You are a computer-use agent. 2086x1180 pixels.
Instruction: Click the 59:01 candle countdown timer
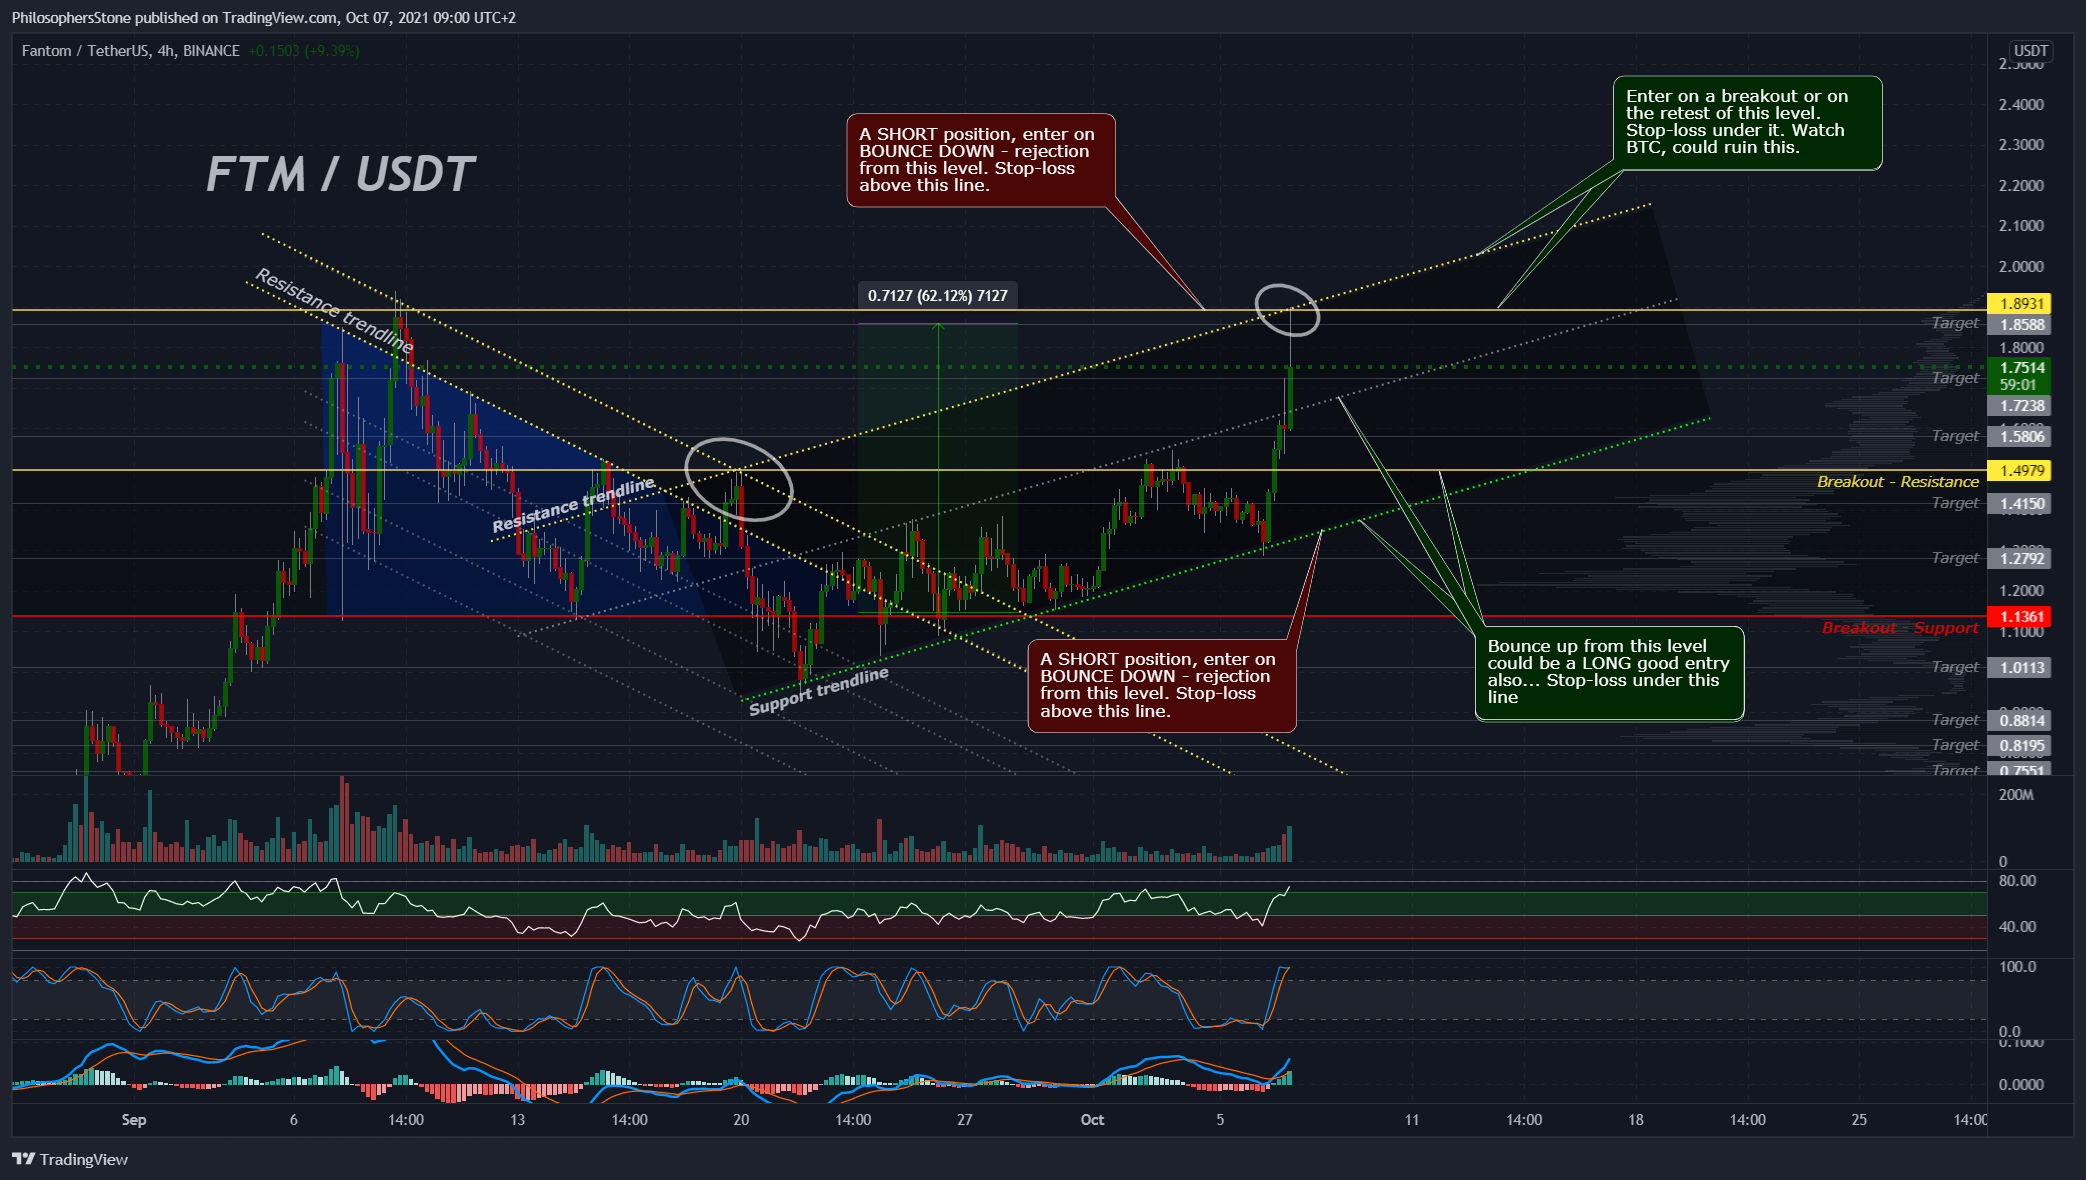click(x=2018, y=385)
